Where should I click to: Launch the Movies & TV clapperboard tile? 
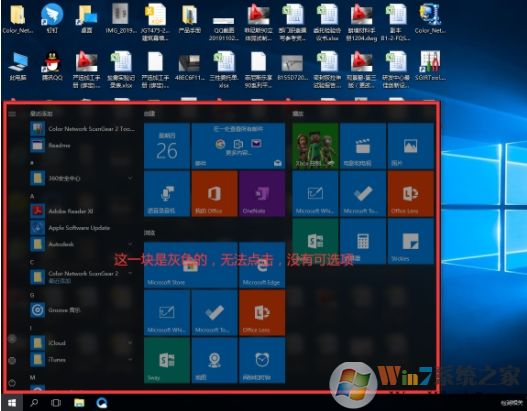[363, 146]
